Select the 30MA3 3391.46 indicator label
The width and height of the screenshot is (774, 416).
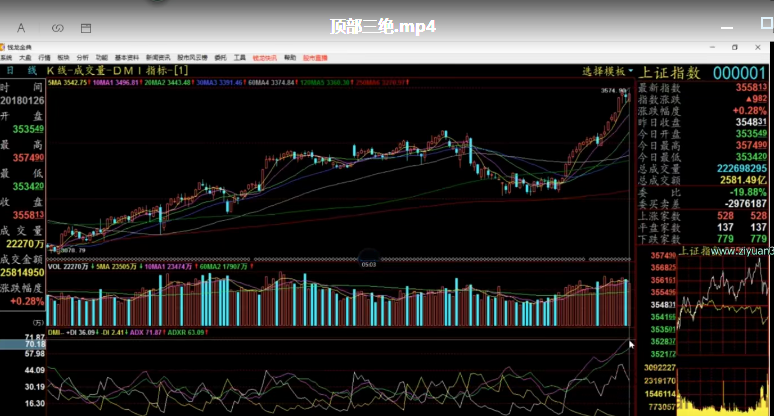(x=220, y=82)
